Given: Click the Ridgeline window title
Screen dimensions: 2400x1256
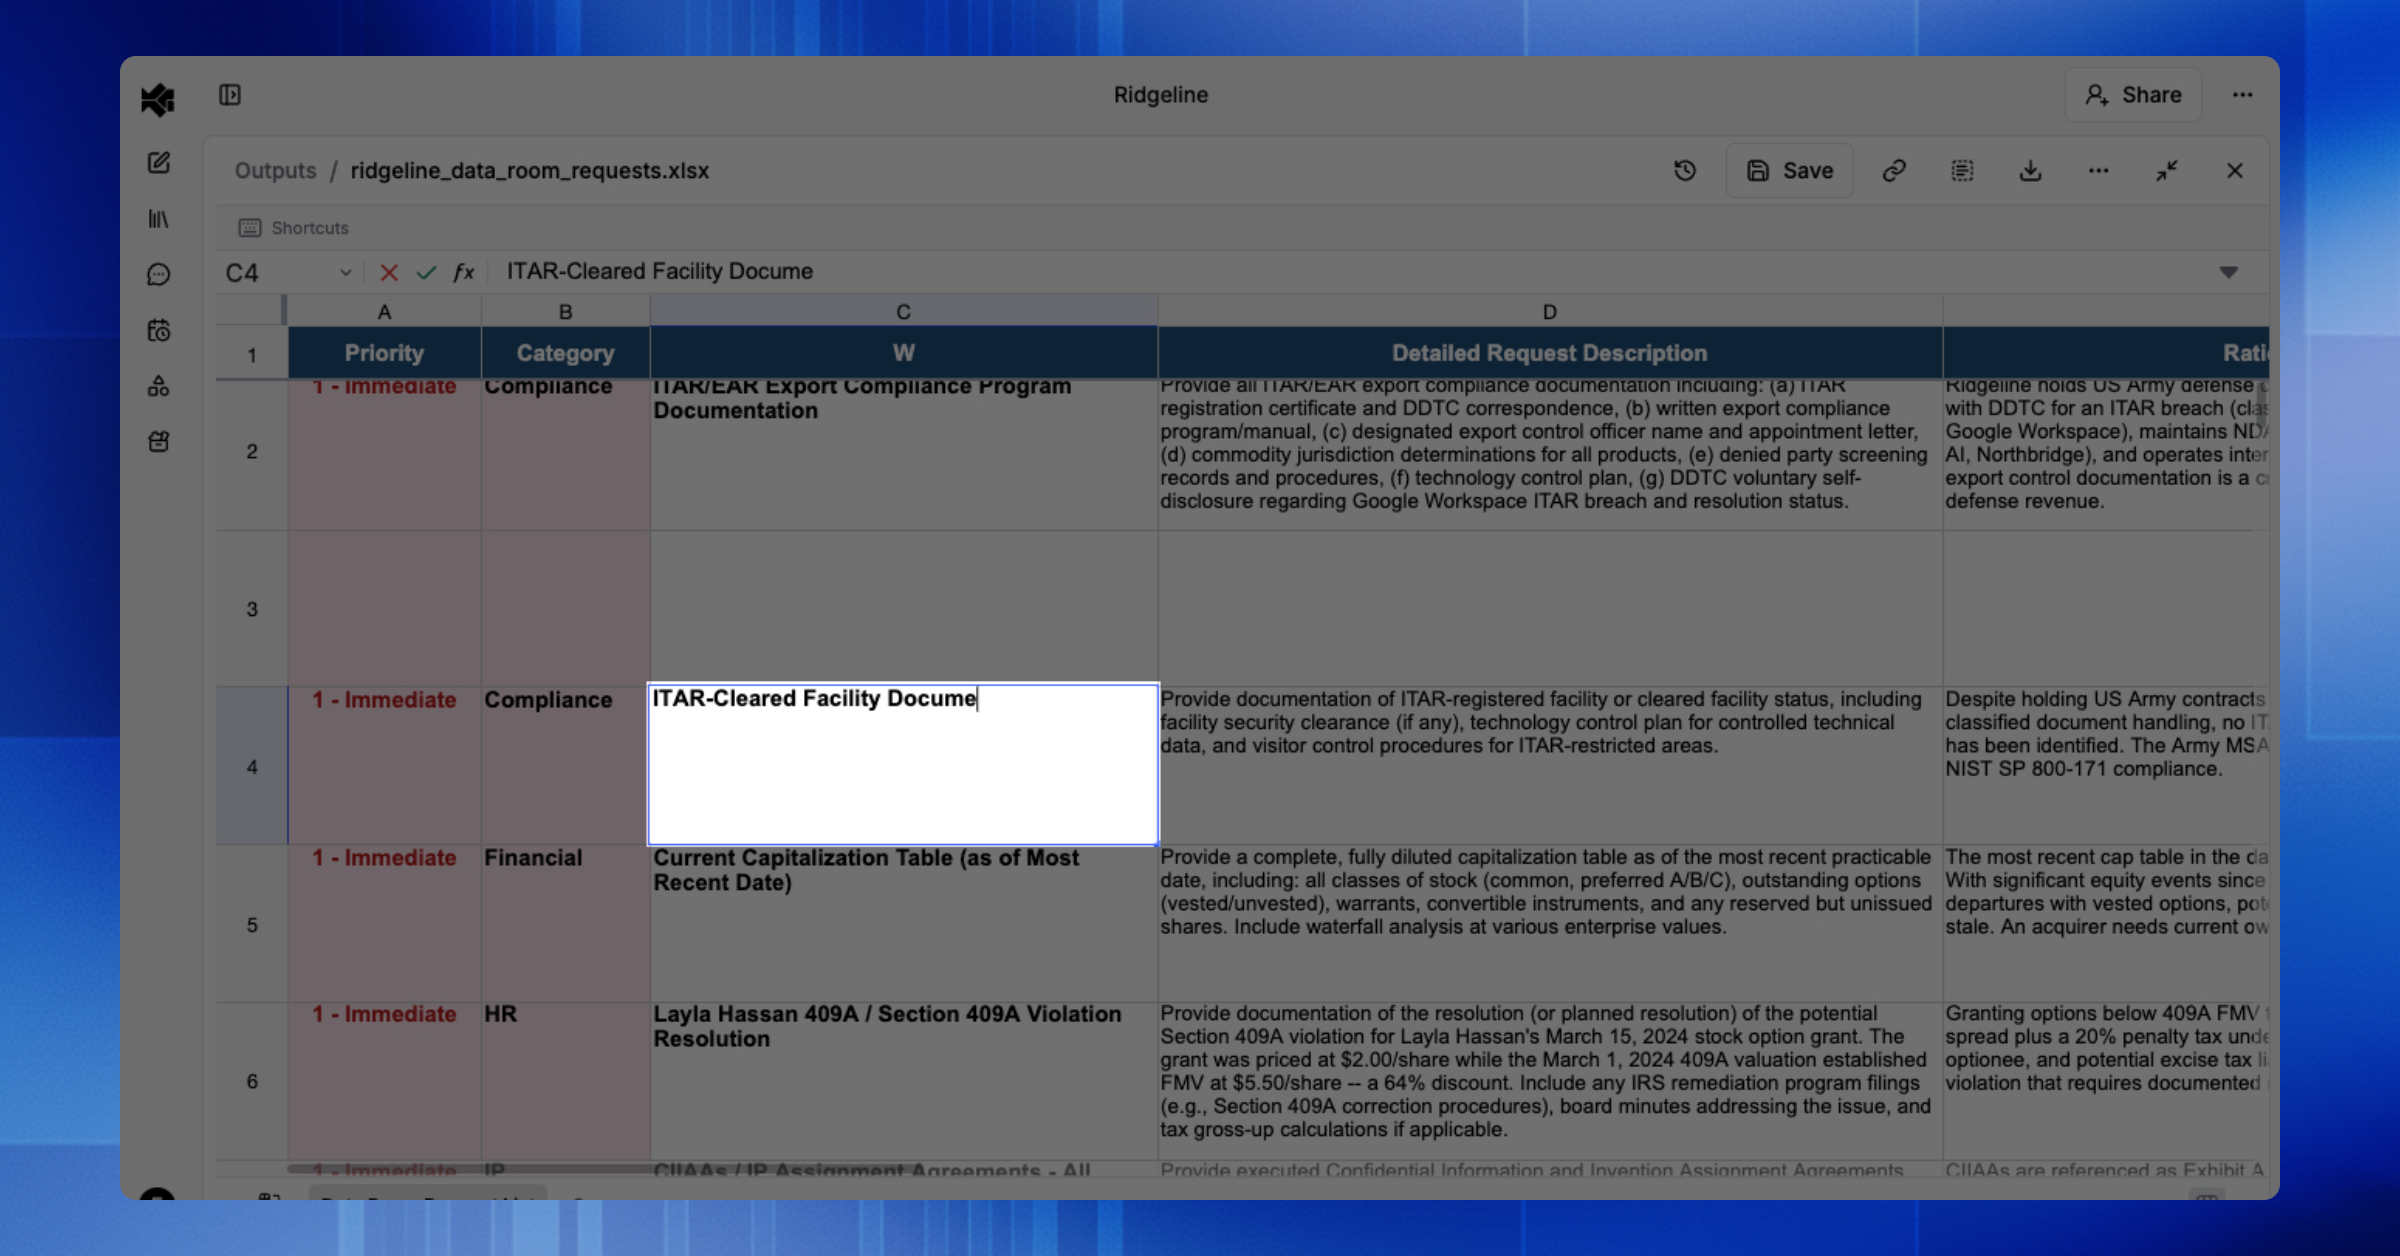Looking at the screenshot, I should click(x=1161, y=95).
